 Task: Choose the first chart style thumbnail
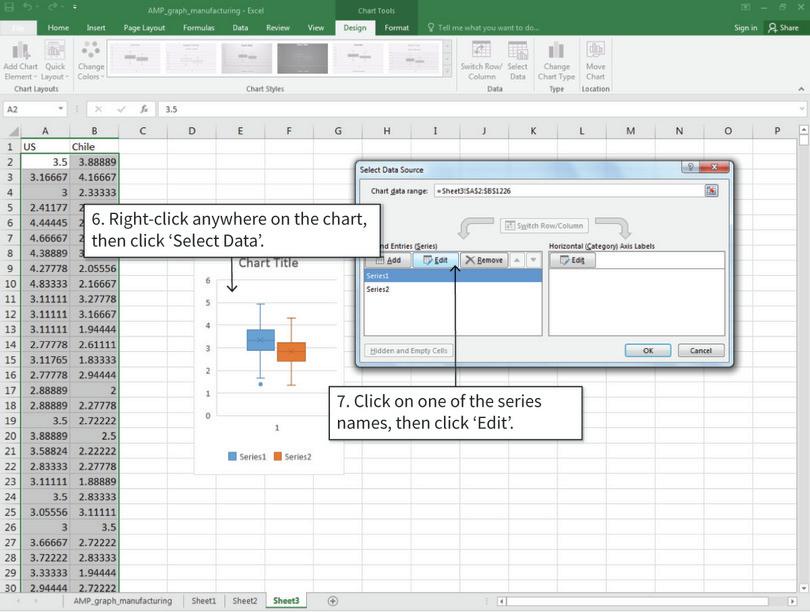pos(135,58)
